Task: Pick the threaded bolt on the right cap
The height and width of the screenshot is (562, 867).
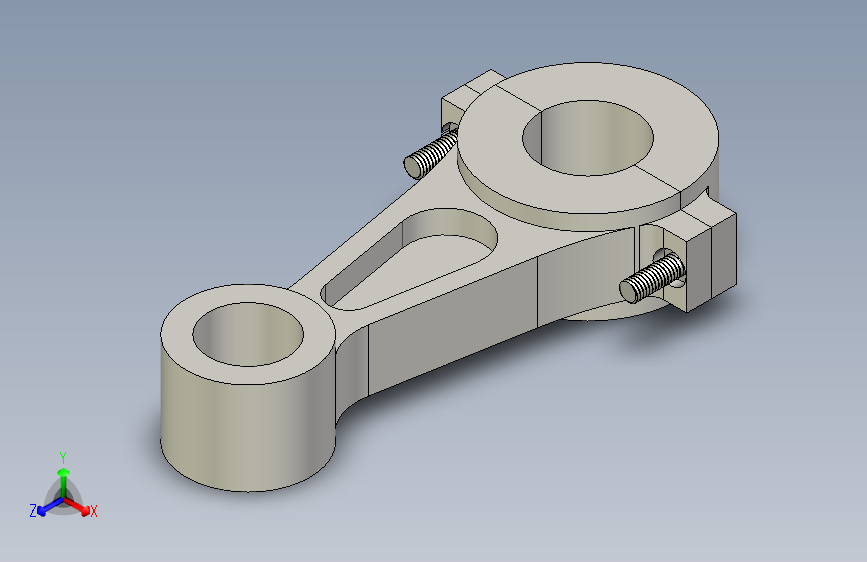Action: [x=651, y=278]
